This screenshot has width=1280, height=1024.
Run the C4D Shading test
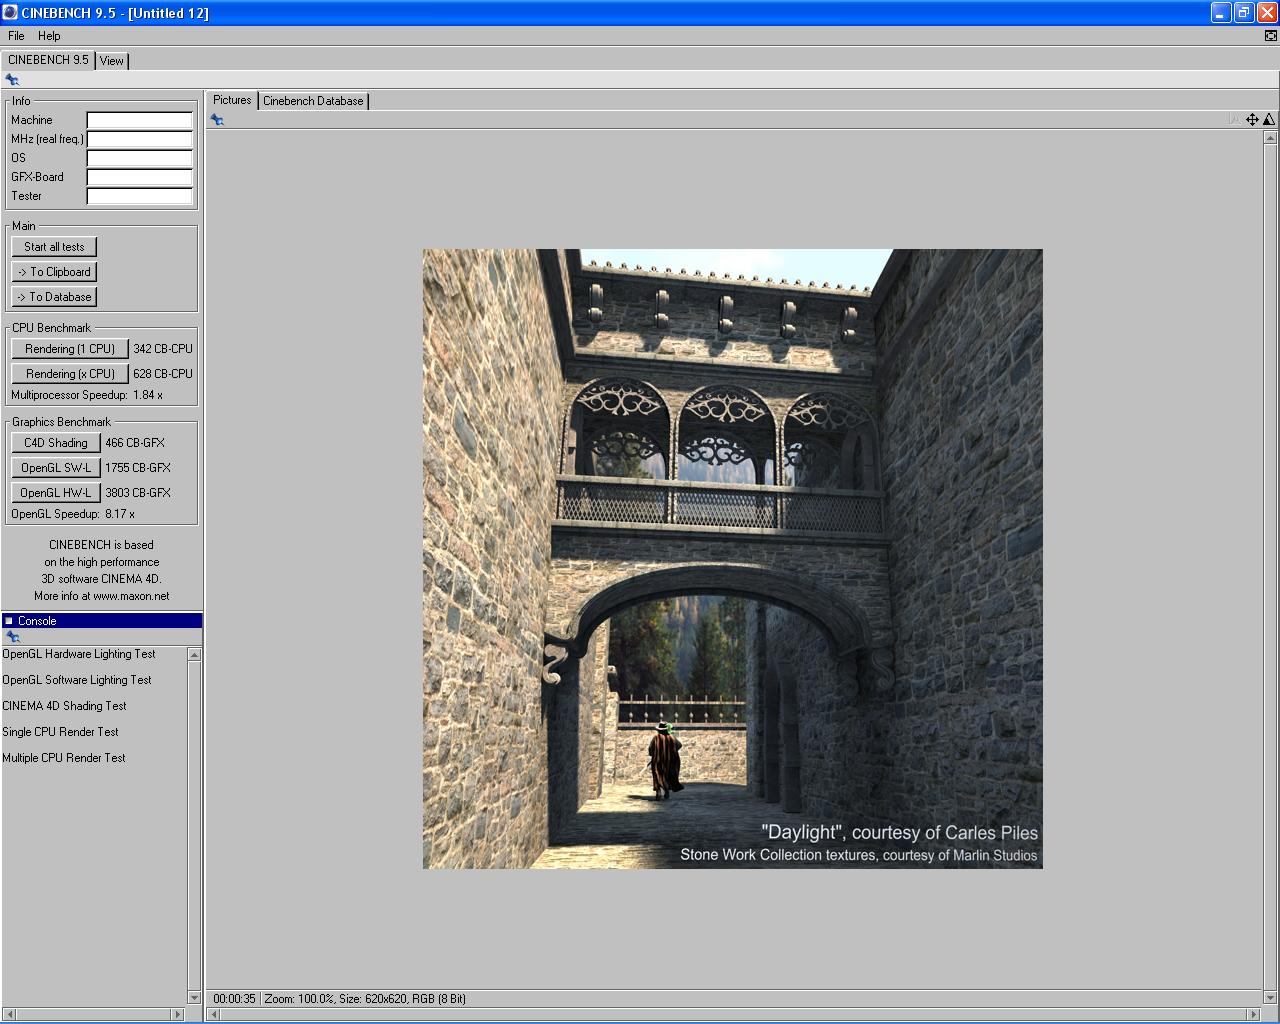click(x=56, y=443)
